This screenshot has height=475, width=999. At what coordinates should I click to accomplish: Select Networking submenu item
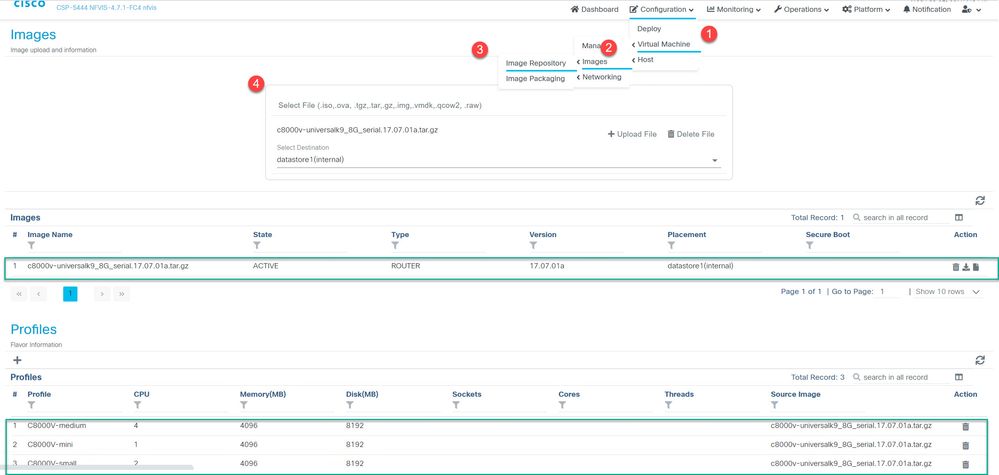(x=601, y=77)
